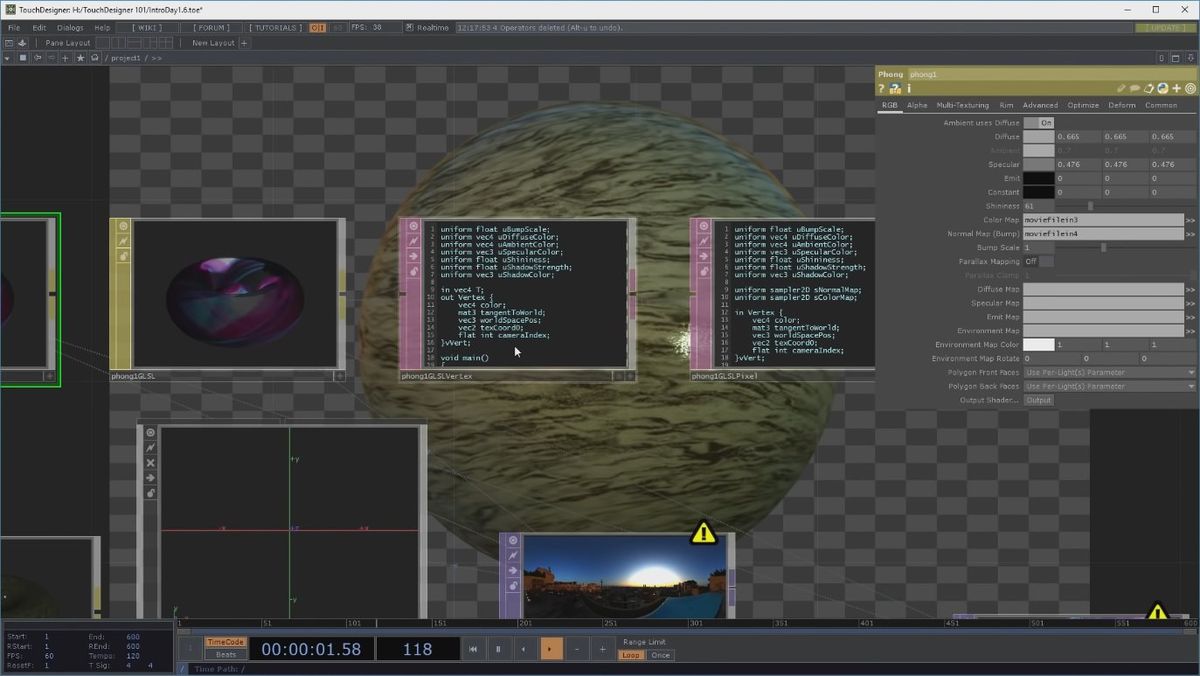Open the Phong operator help question mark
Viewport: 1200px width, 676px height.
pos(882,89)
